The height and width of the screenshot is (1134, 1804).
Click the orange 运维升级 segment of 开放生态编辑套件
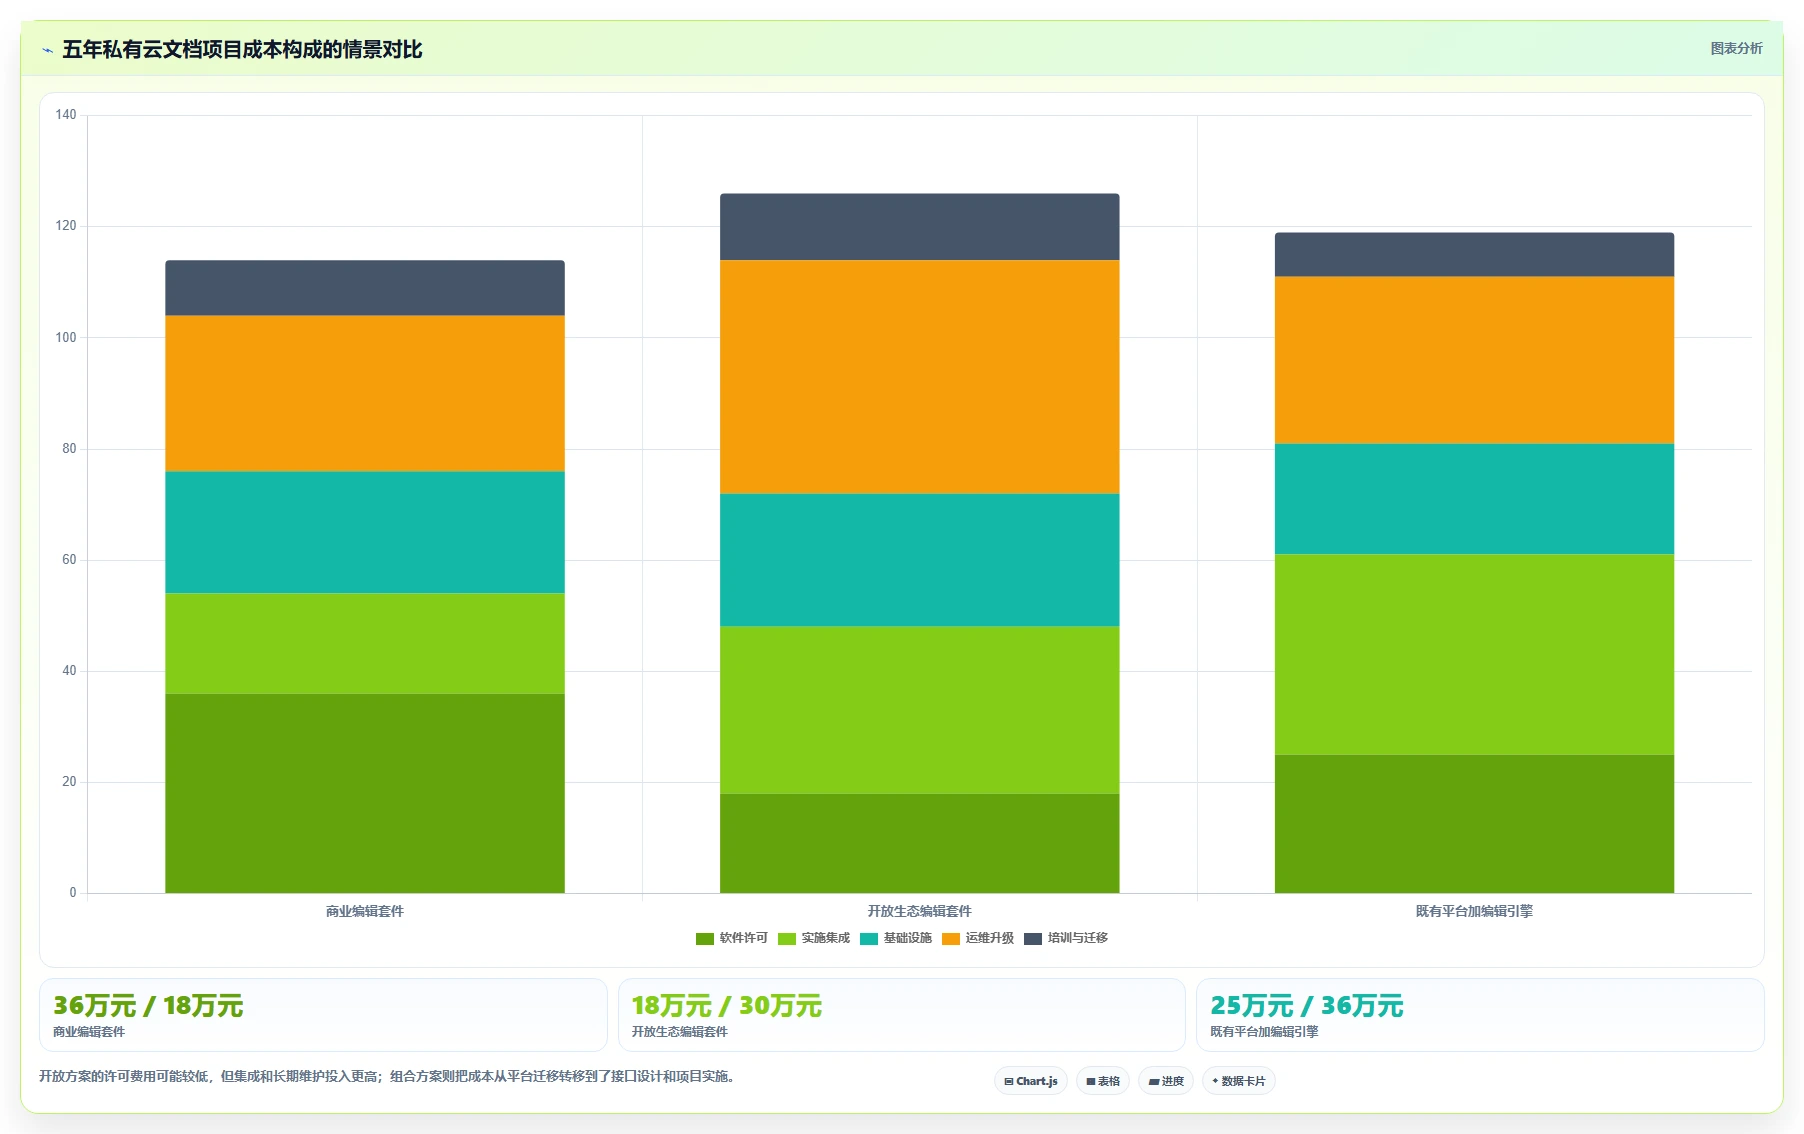(920, 377)
